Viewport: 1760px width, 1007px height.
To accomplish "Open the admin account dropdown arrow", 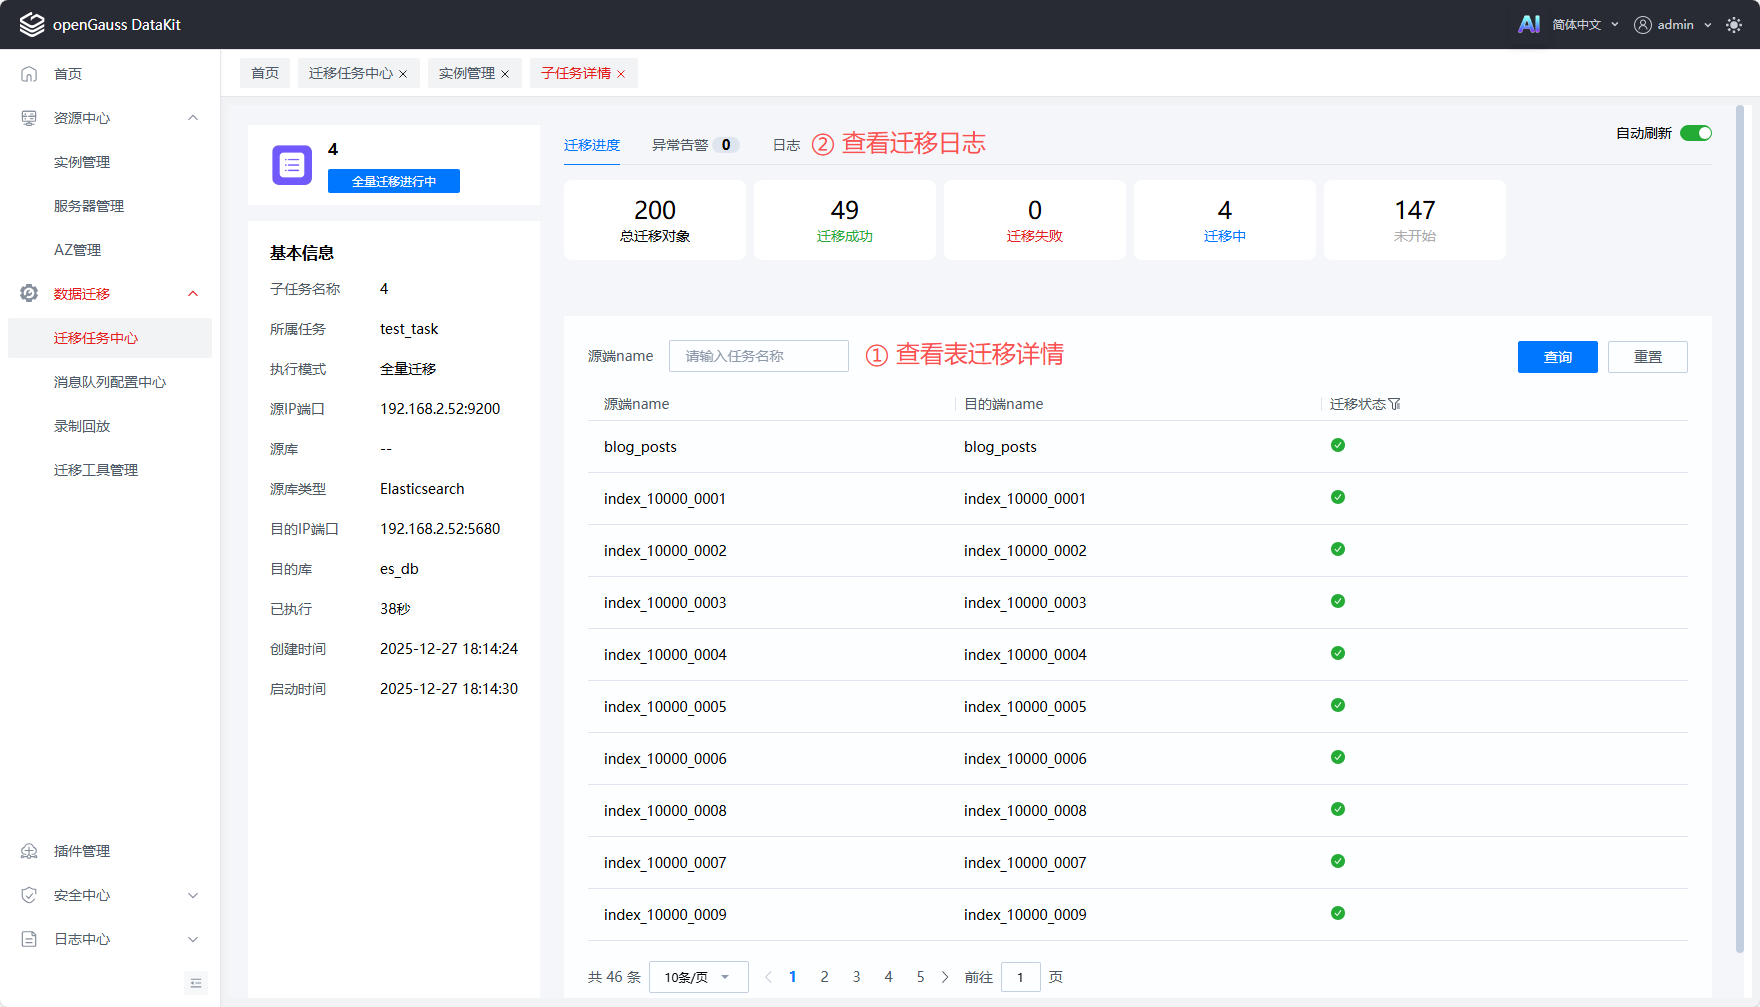I will 1708,25.
